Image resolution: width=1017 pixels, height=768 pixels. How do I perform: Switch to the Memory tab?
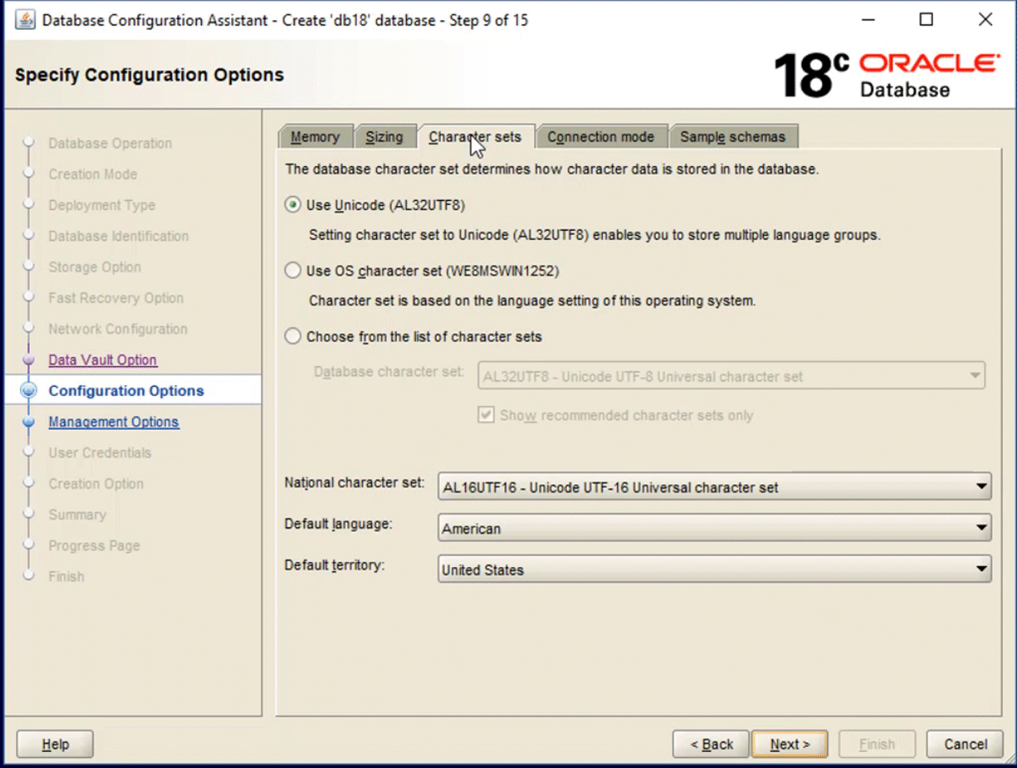click(315, 137)
